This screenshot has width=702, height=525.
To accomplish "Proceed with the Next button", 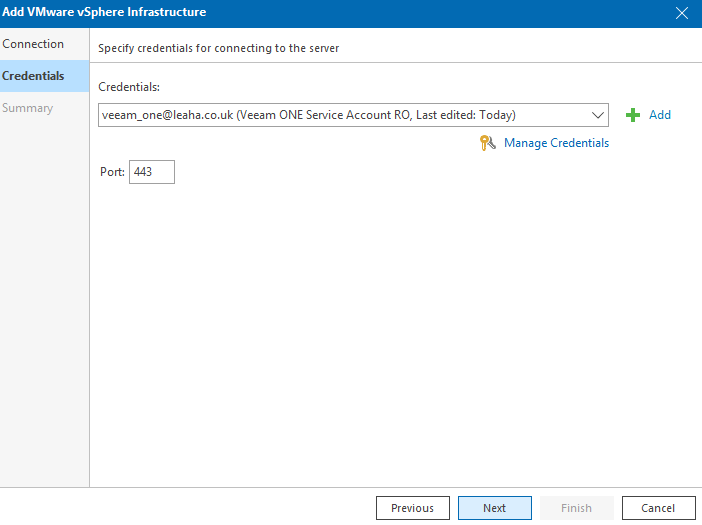I will click(x=495, y=508).
